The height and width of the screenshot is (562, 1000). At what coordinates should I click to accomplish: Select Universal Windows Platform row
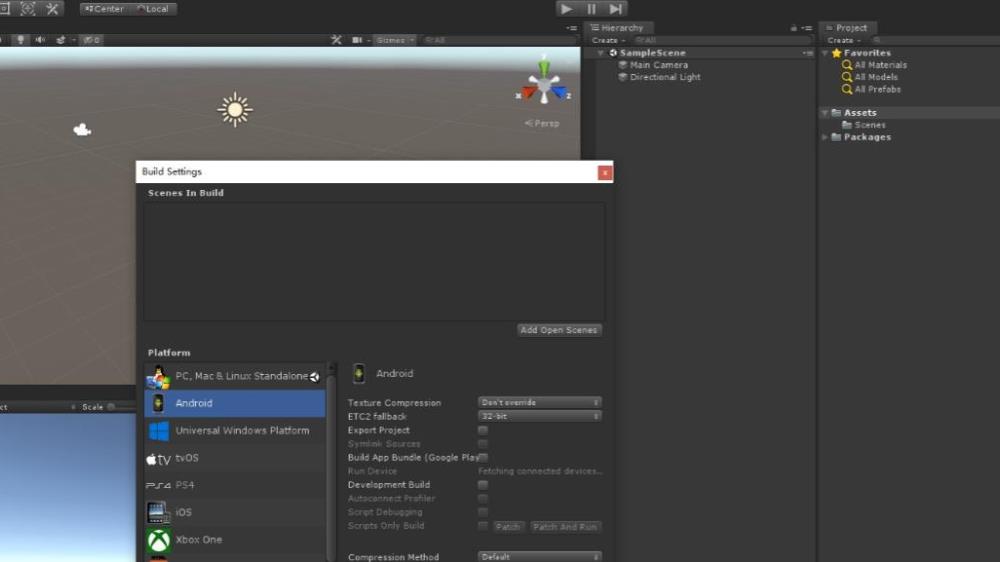click(x=235, y=431)
